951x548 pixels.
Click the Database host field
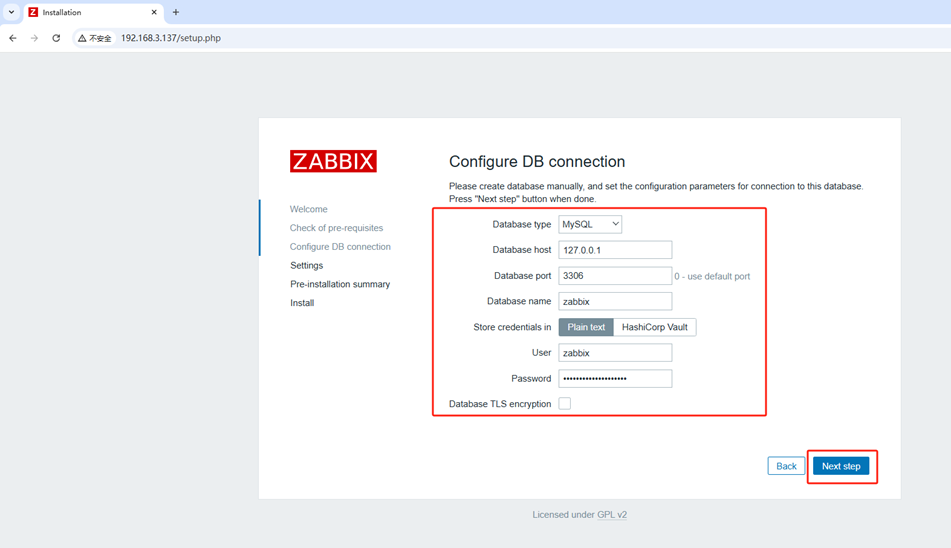click(x=615, y=250)
